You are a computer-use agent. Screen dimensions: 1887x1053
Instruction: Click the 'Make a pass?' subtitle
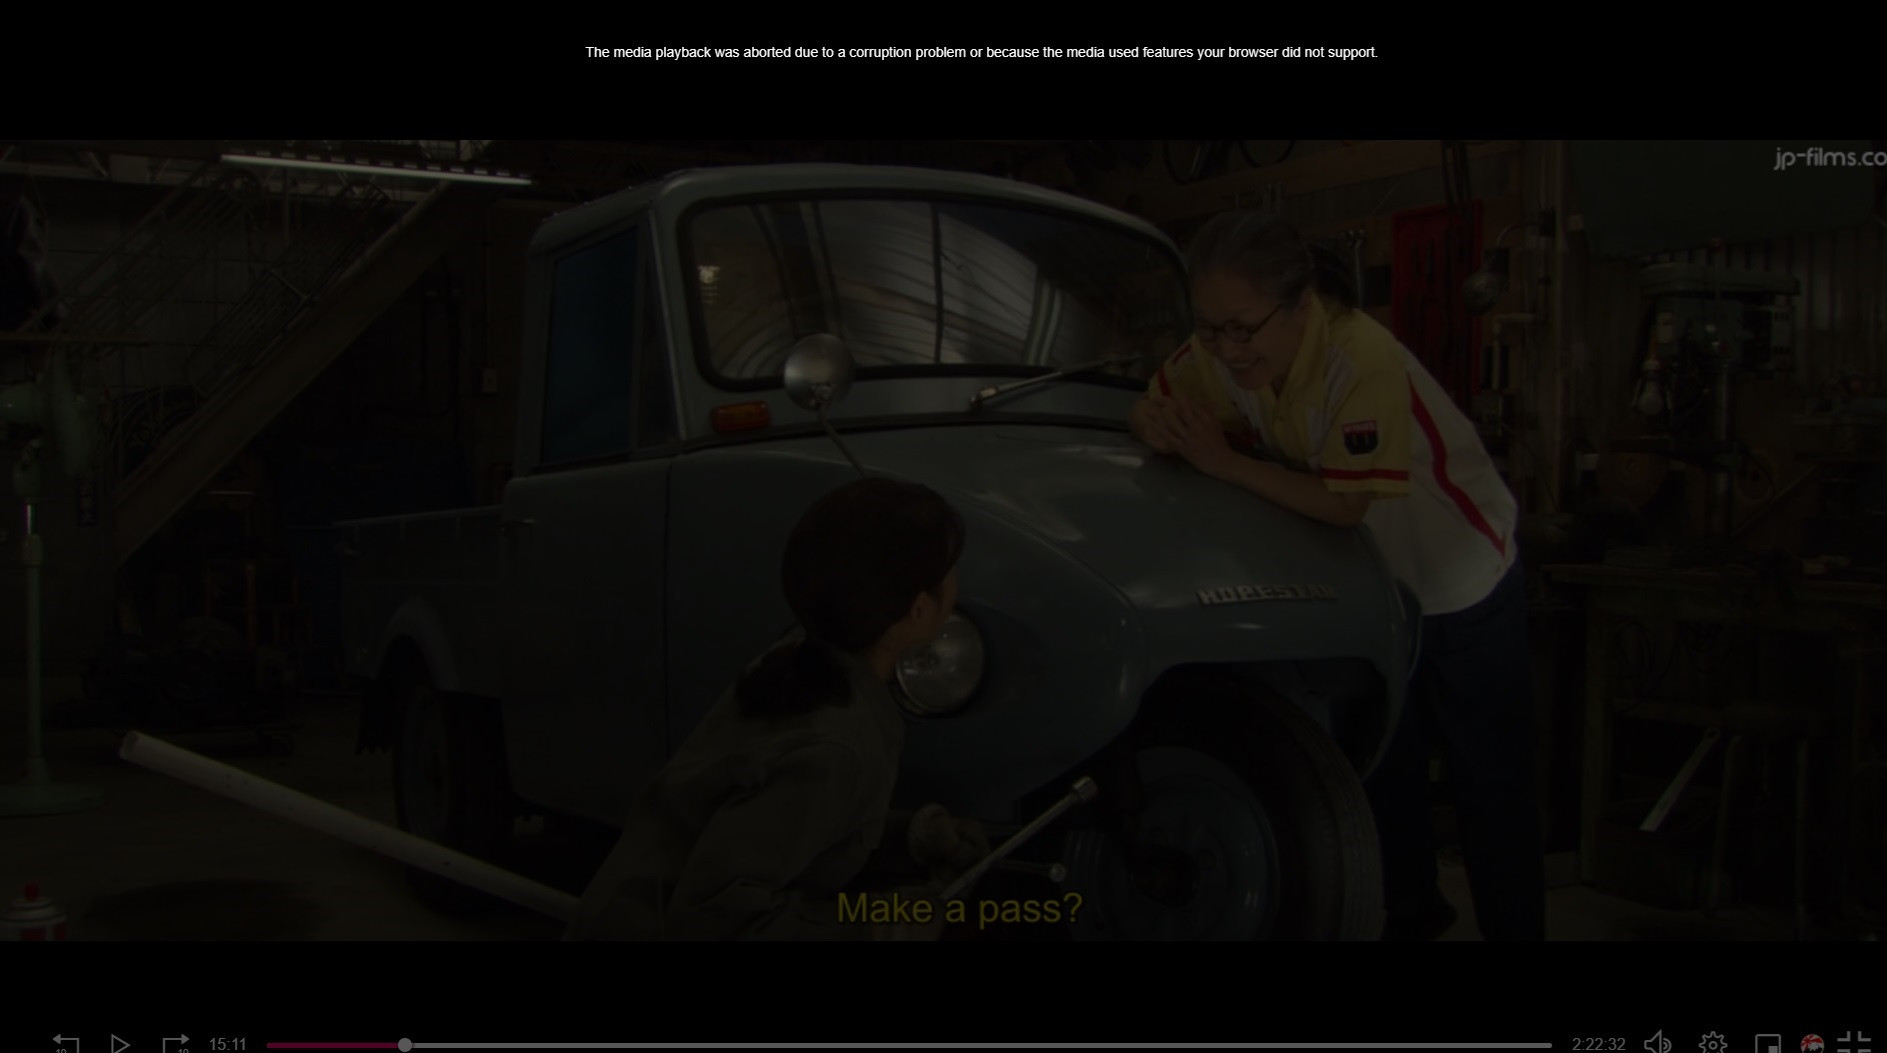959,908
